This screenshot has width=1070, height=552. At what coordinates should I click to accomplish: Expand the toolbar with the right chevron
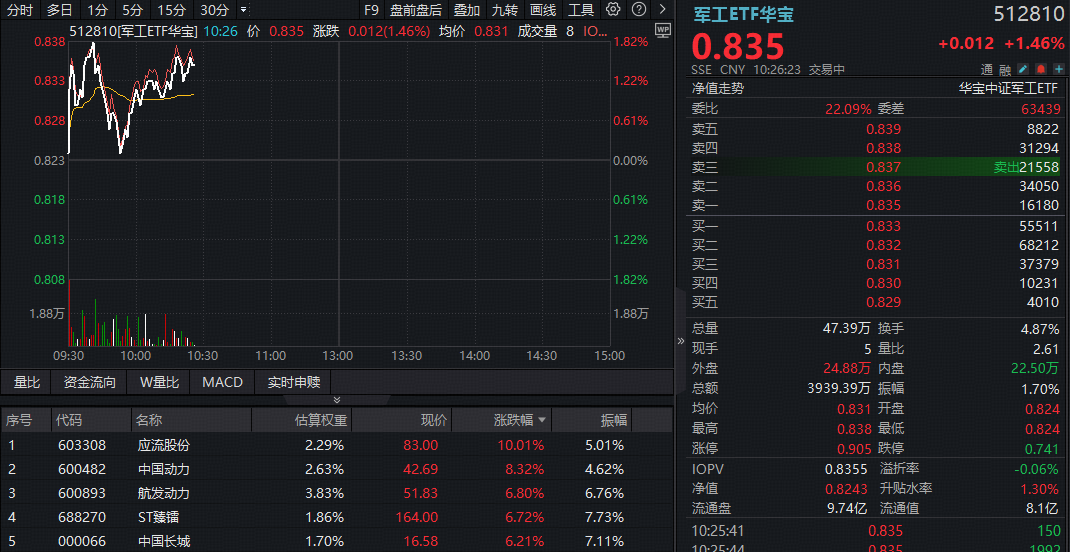pos(663,10)
